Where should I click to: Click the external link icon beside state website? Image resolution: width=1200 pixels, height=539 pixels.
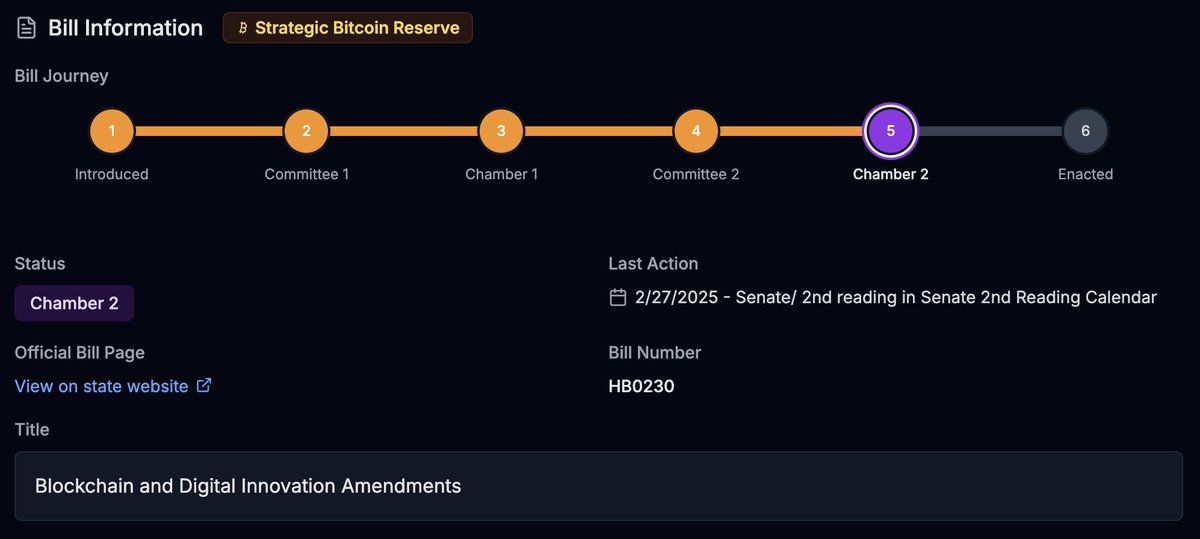point(204,385)
